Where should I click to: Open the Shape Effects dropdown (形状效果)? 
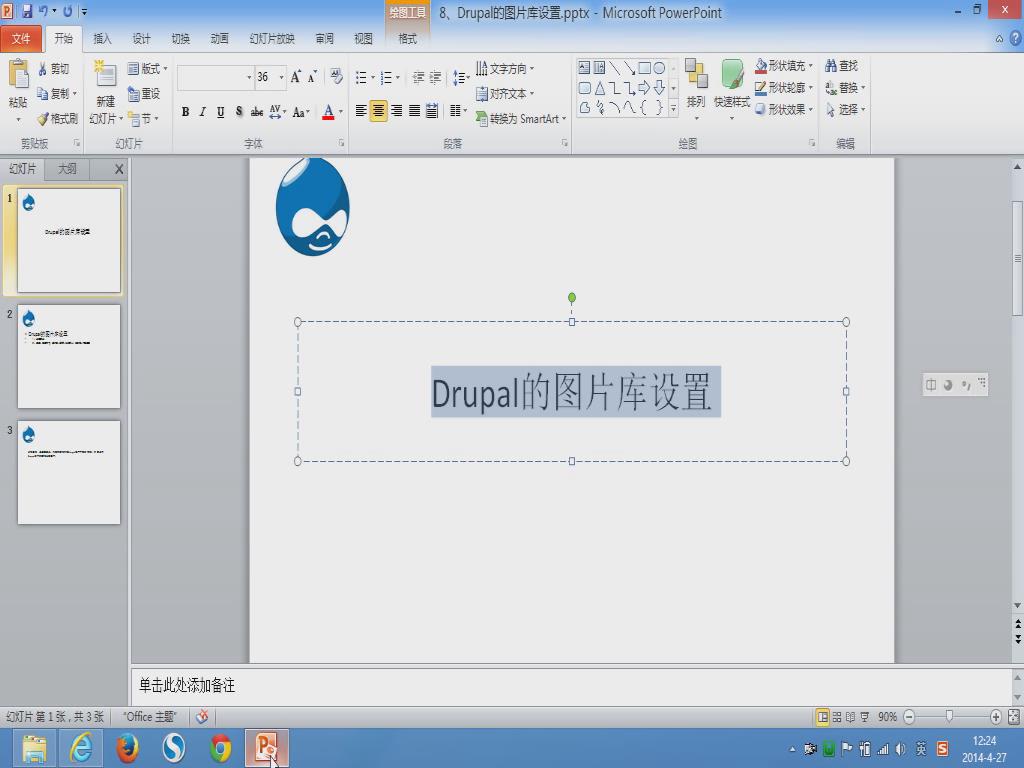[784, 109]
